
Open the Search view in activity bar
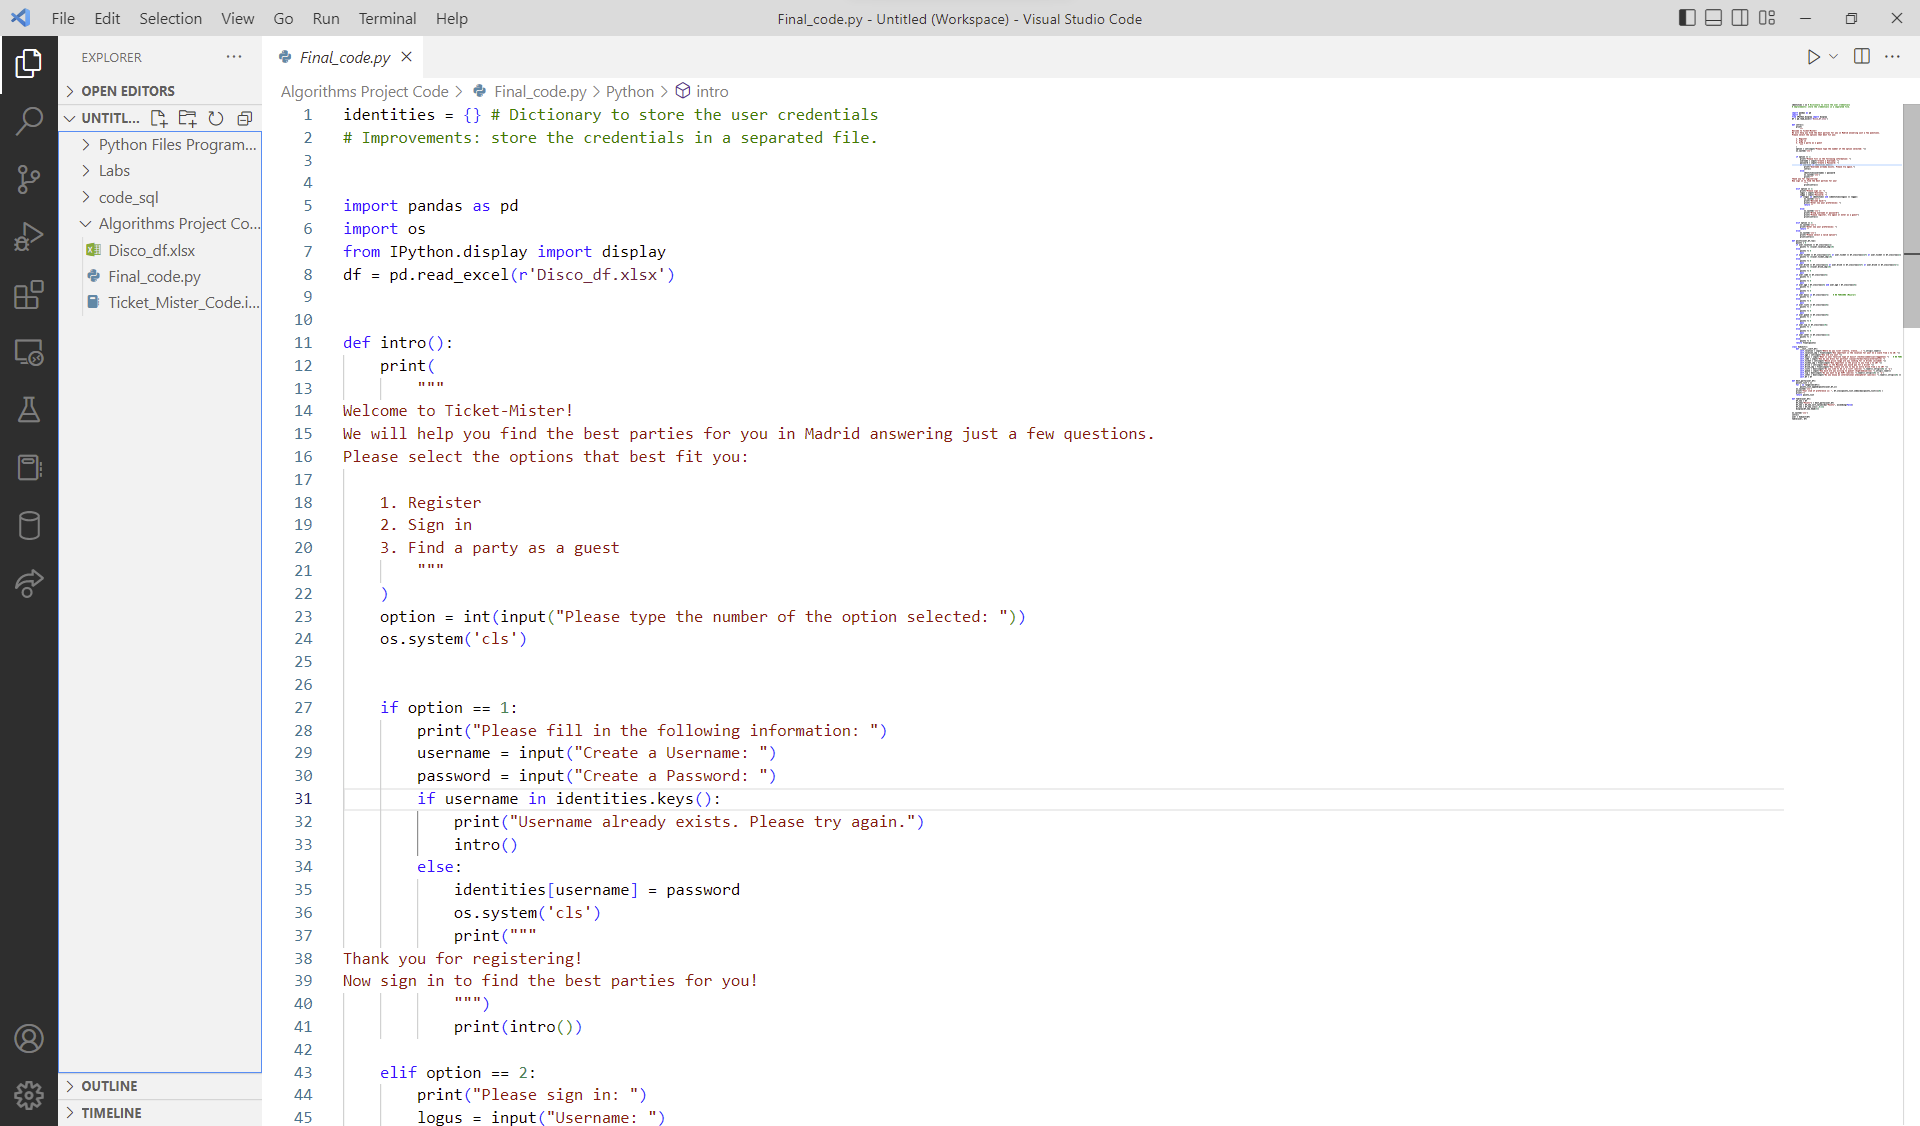(x=29, y=121)
